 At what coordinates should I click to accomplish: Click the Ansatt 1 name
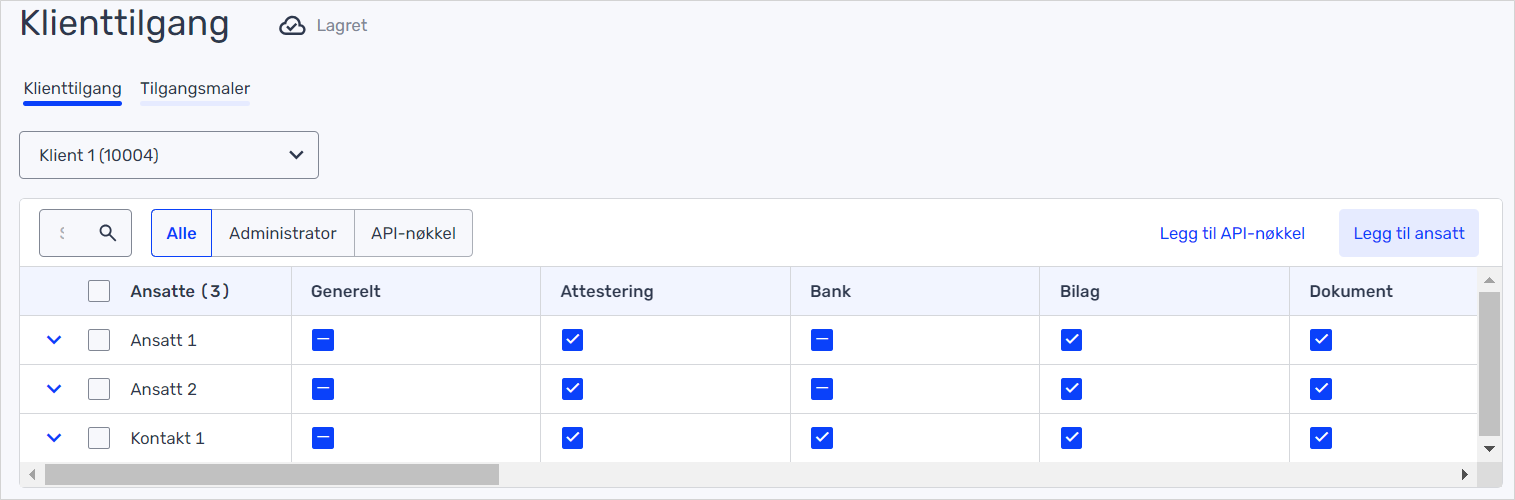[x=164, y=340]
